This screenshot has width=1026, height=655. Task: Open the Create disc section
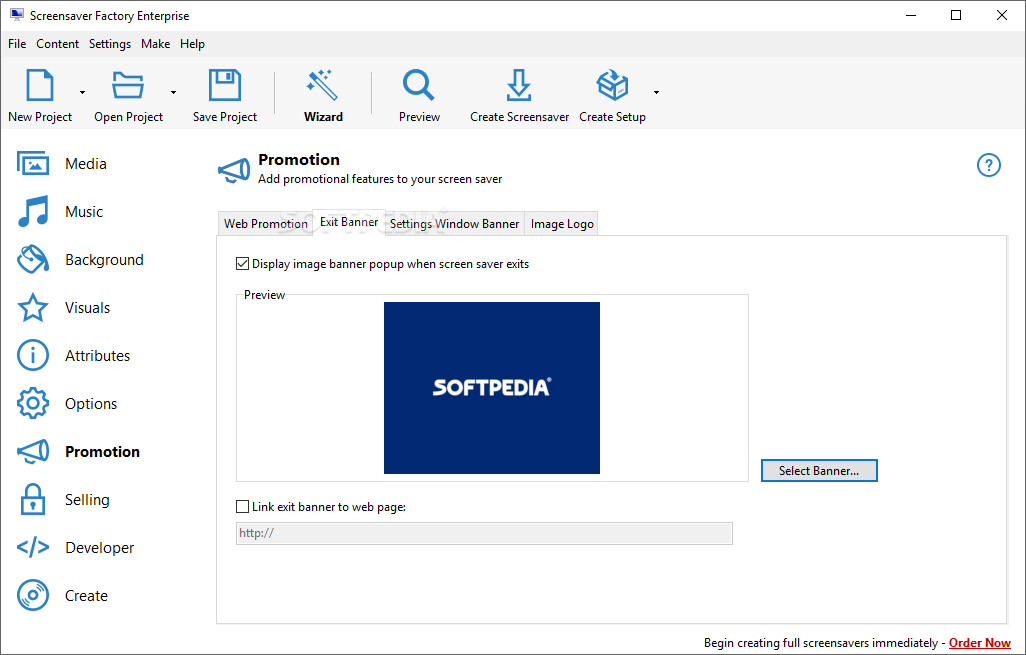[62, 595]
